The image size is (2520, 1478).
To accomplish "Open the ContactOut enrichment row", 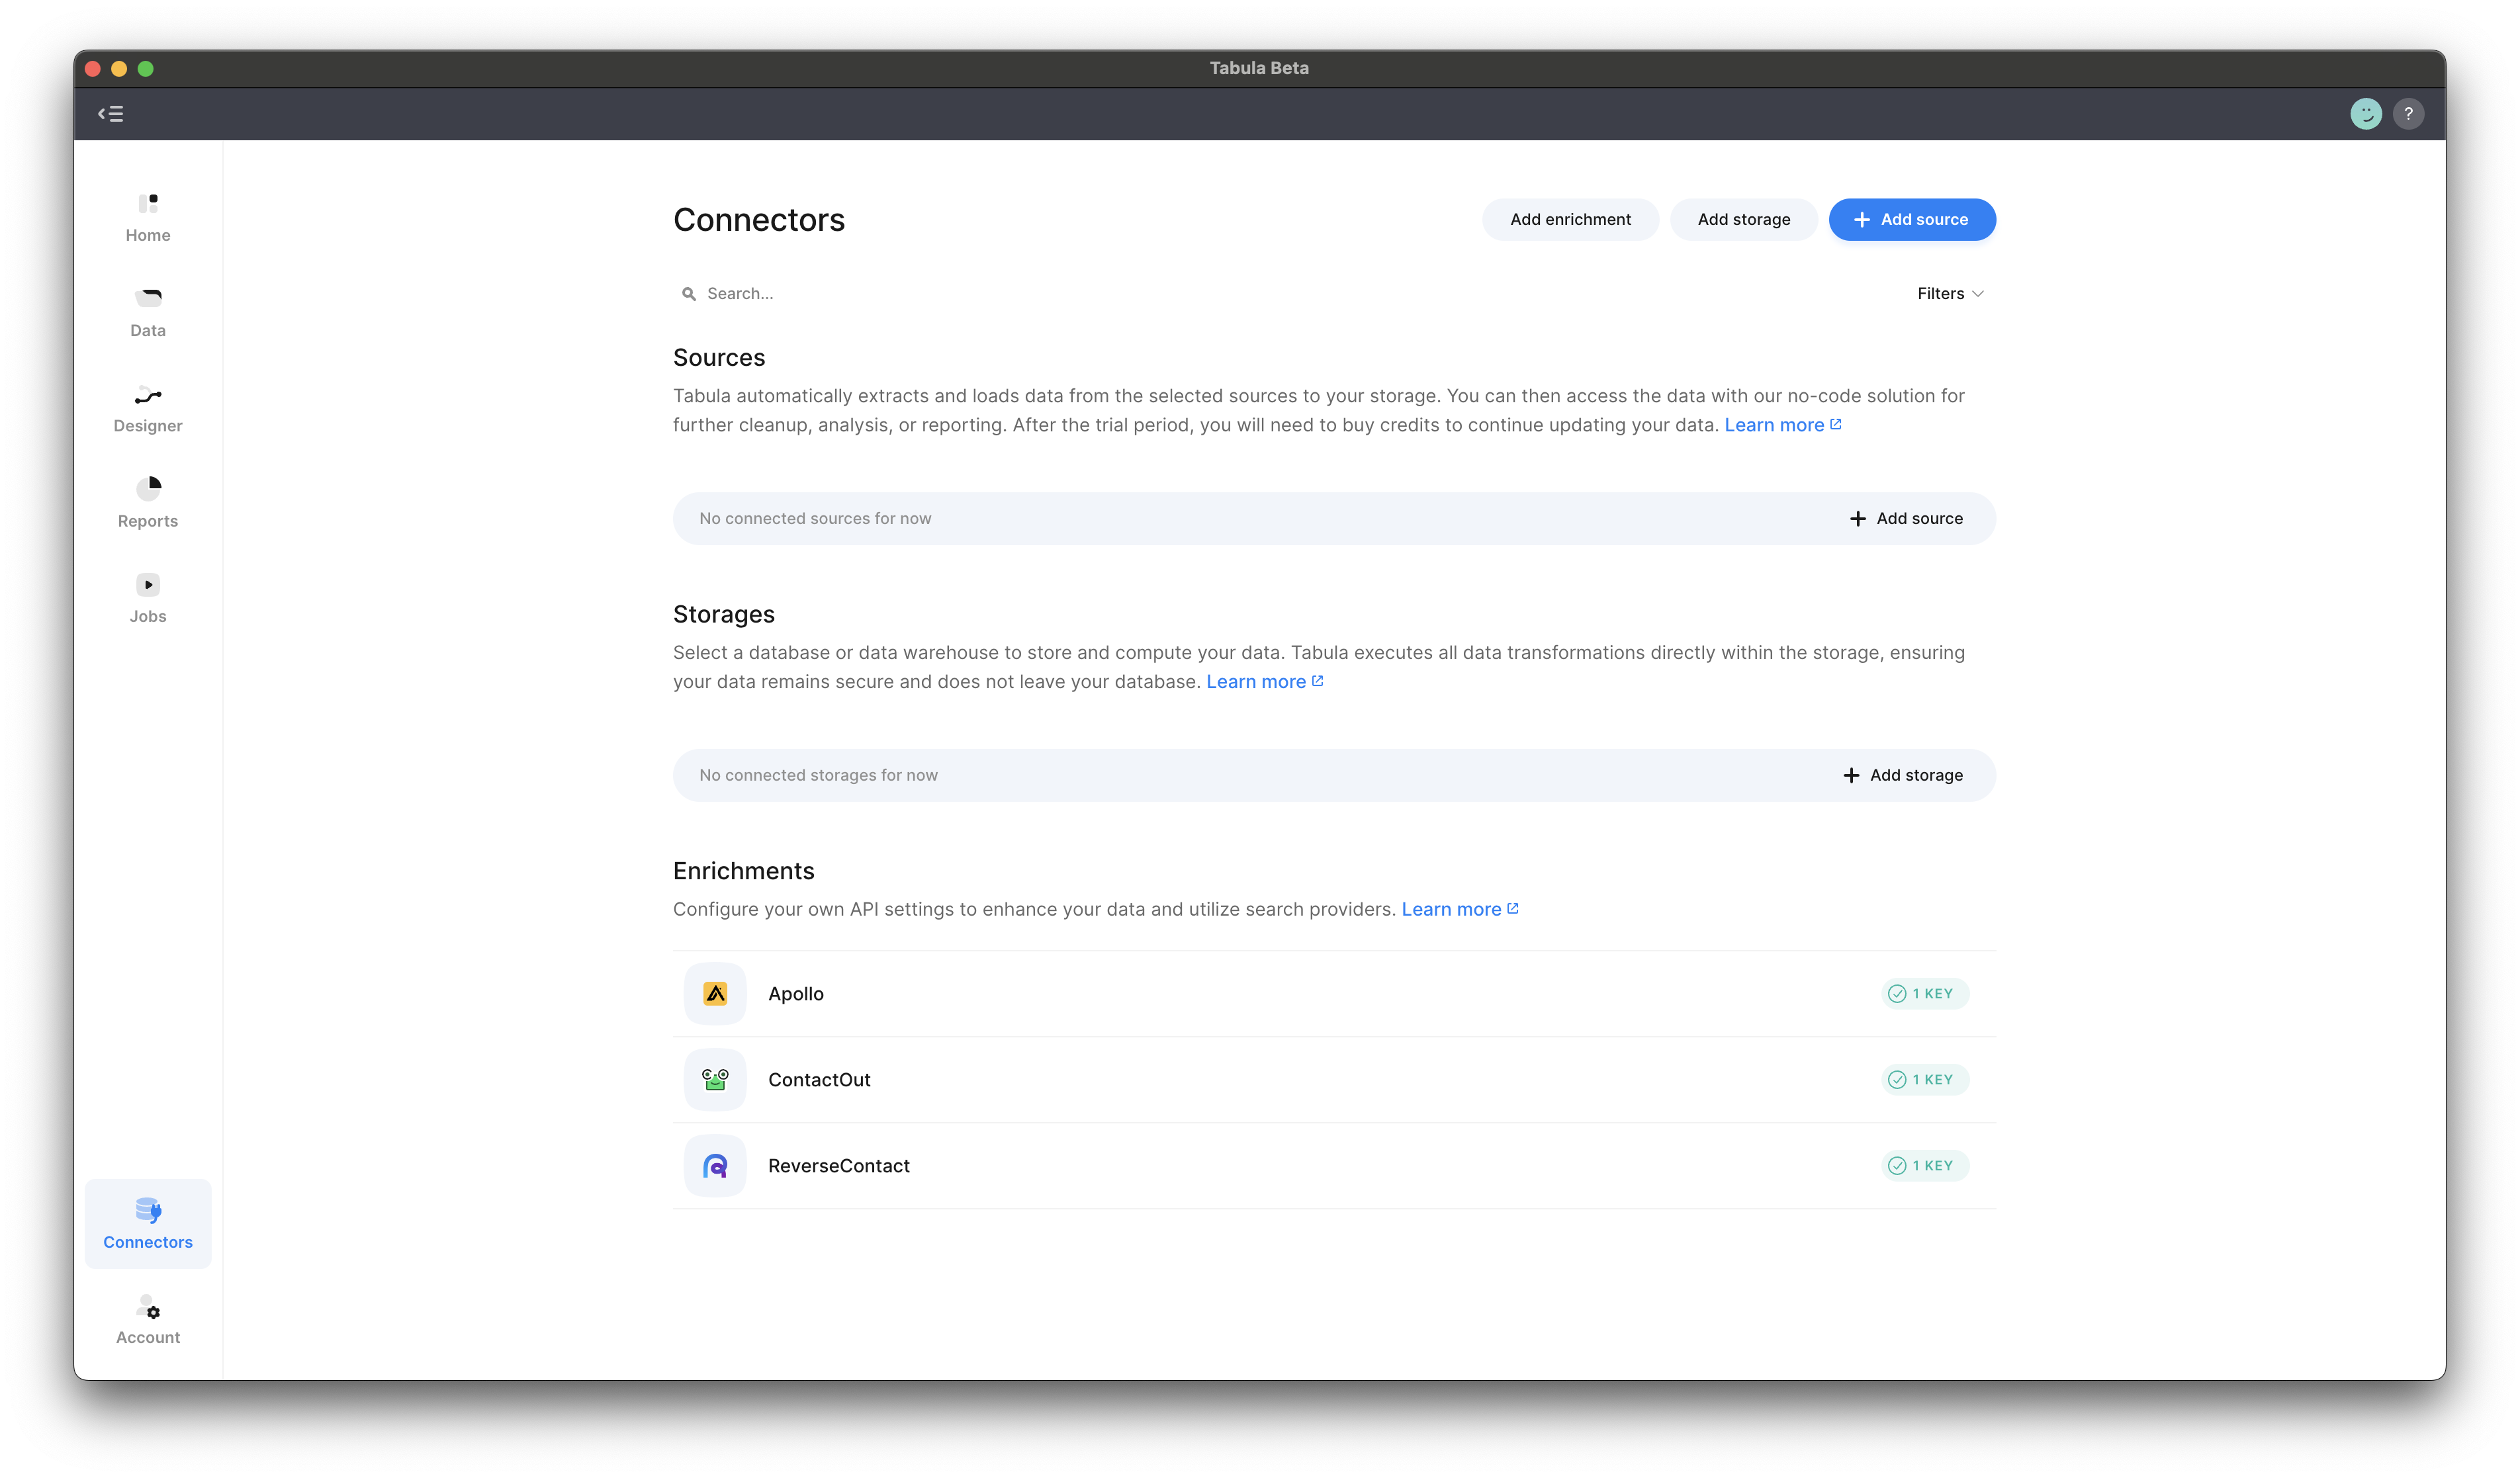I will (819, 1080).
